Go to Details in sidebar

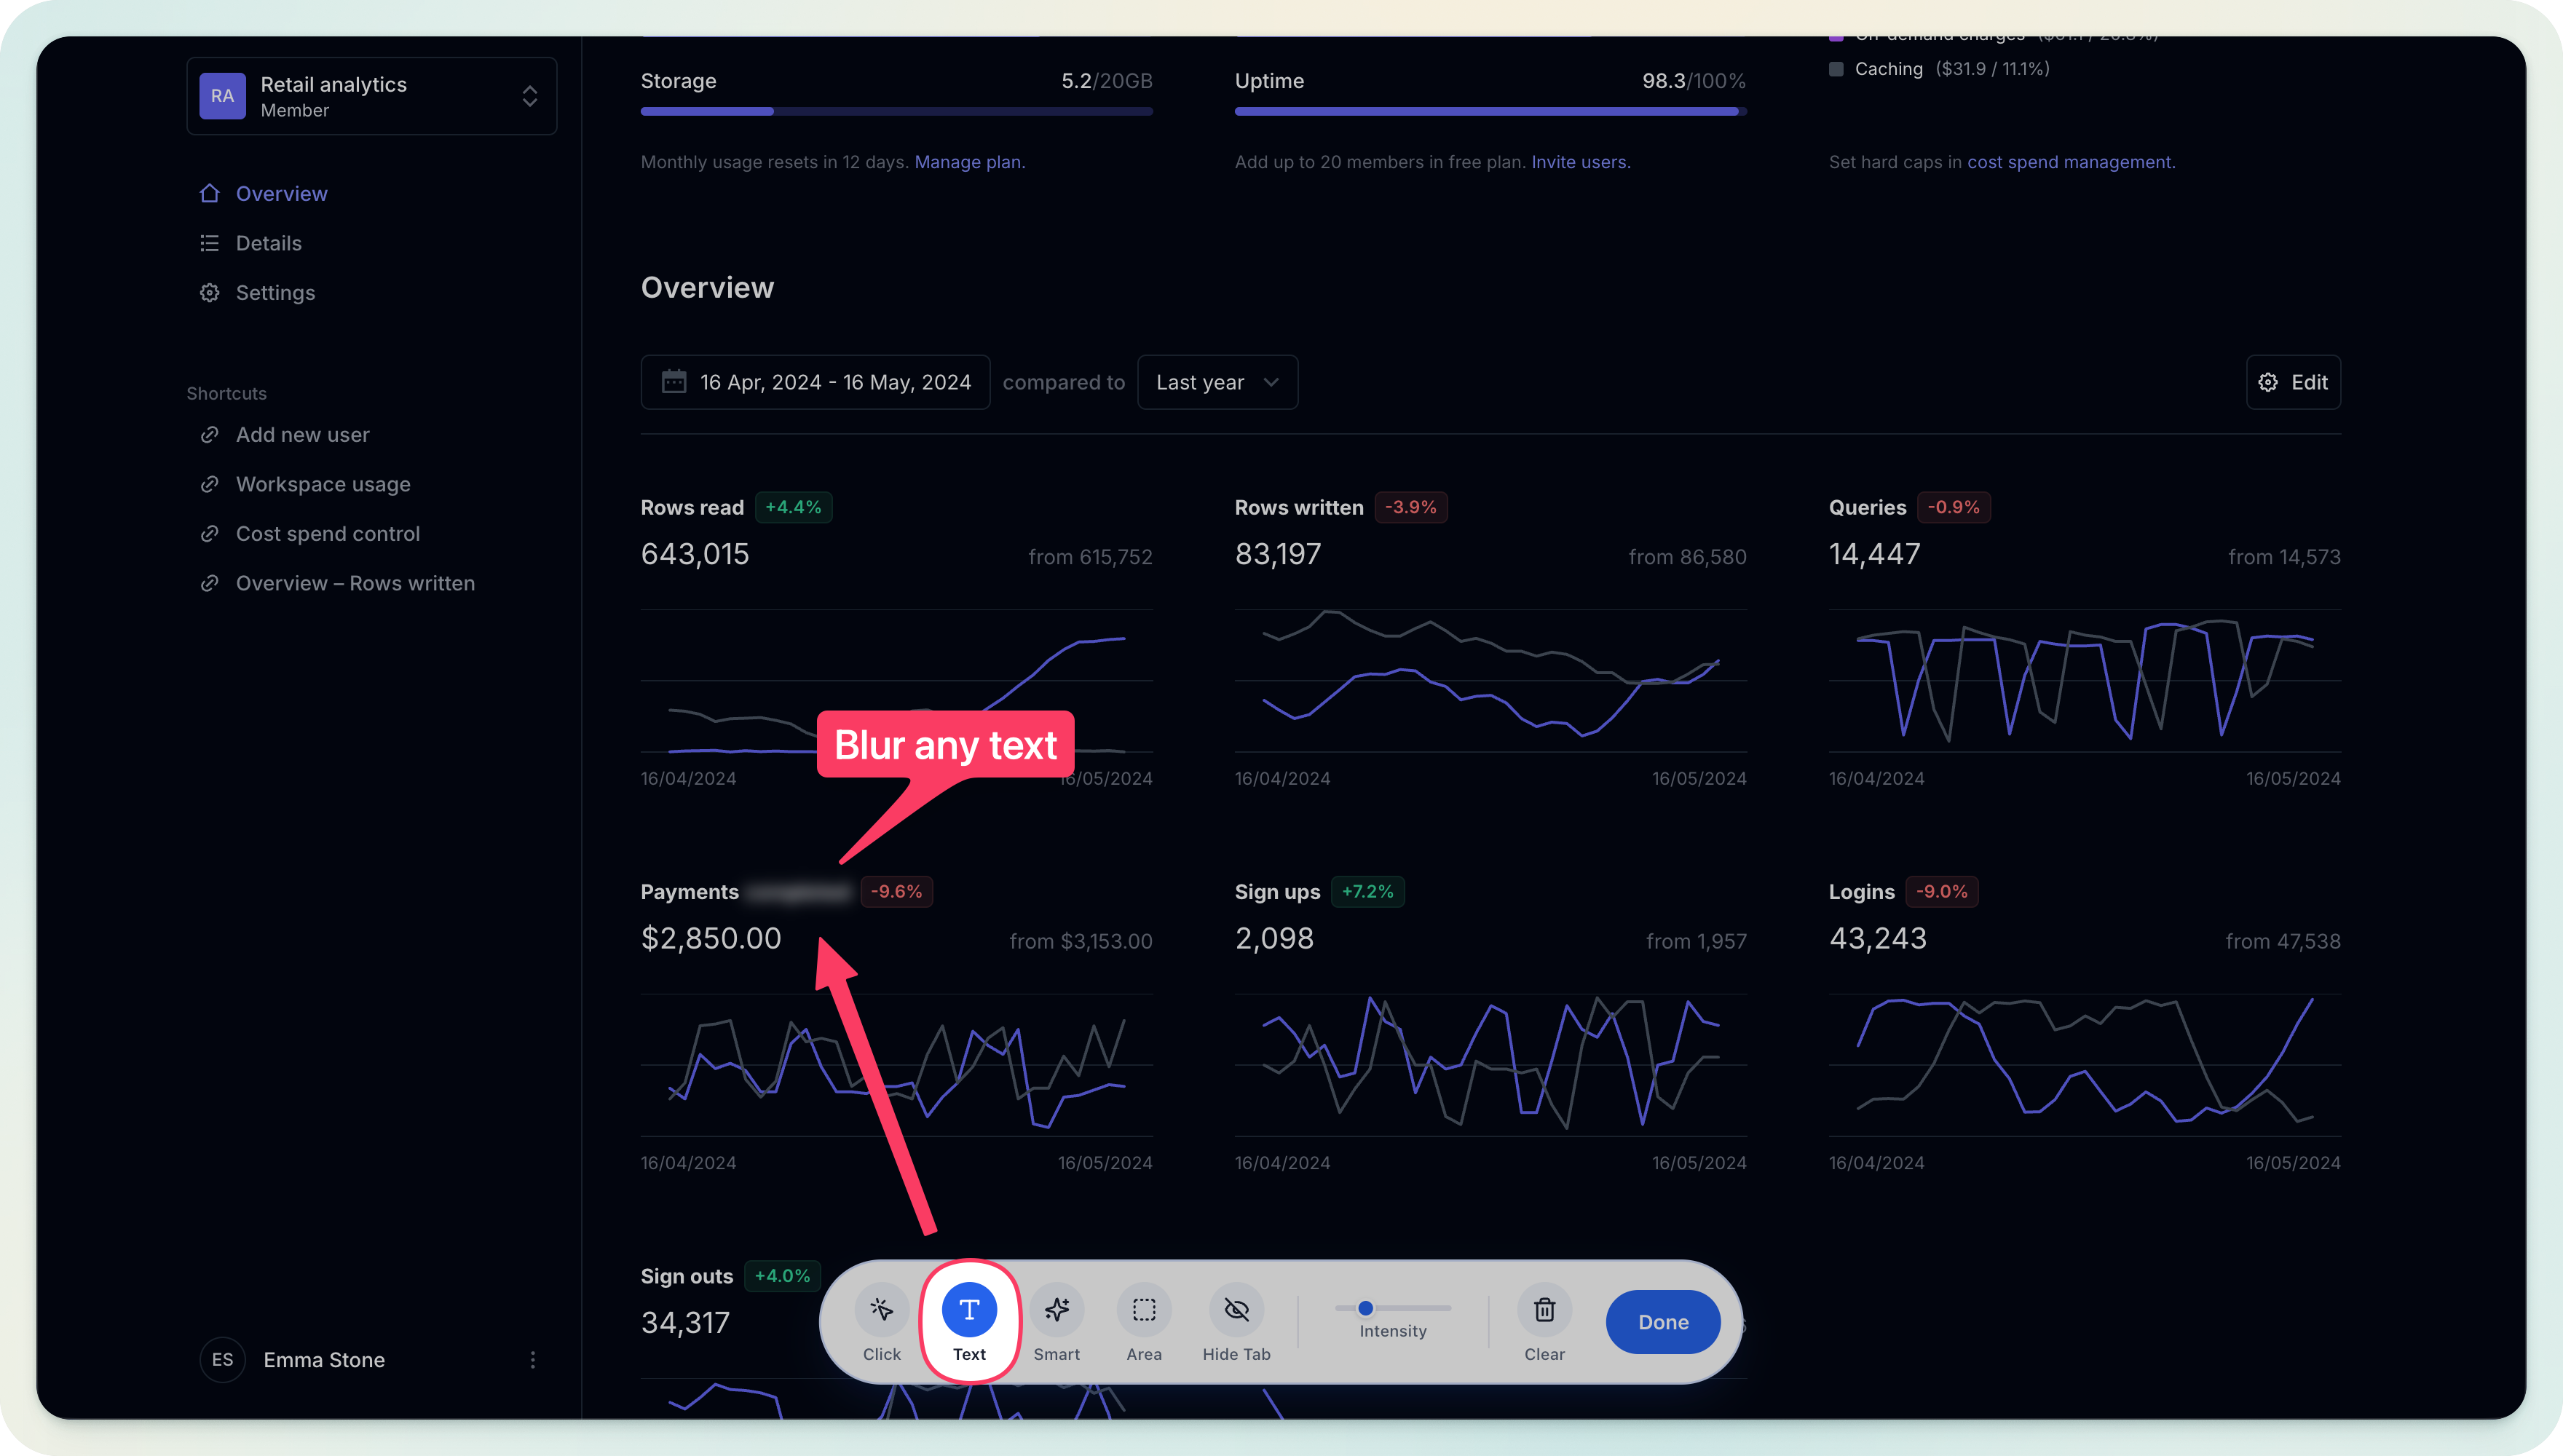point(268,243)
